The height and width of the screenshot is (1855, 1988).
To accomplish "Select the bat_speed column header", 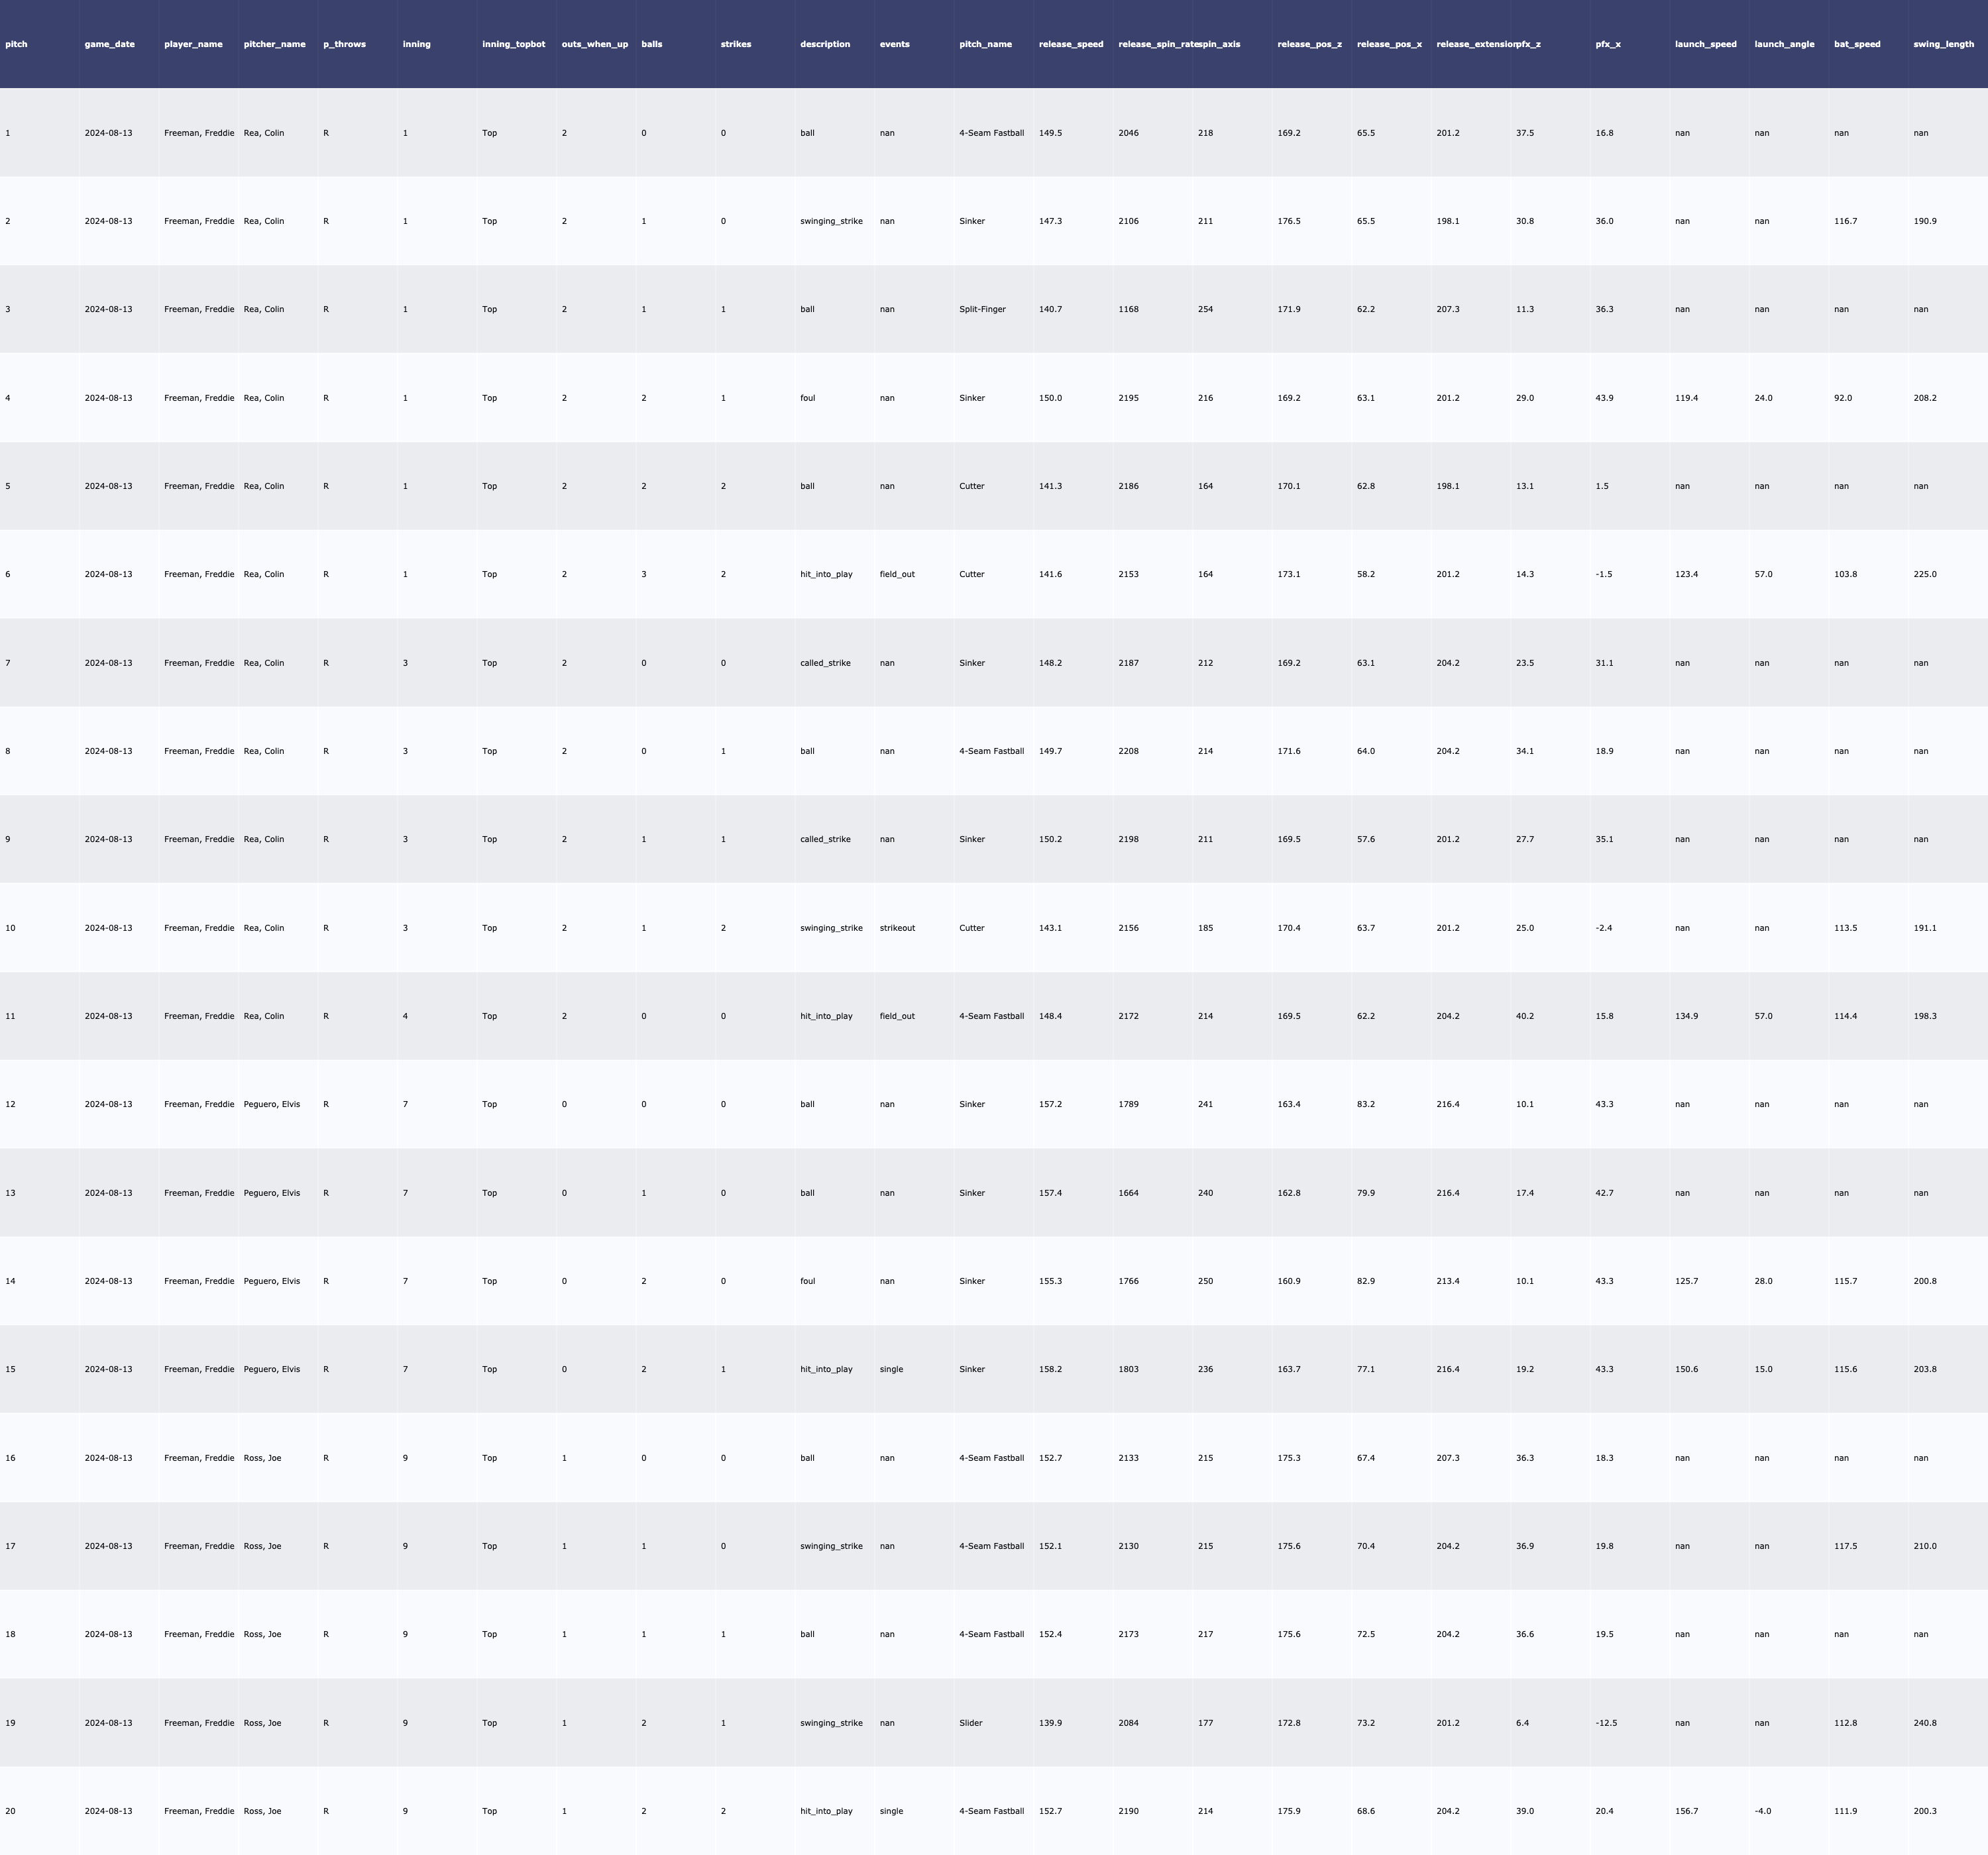I will pyautogui.click(x=1856, y=44).
